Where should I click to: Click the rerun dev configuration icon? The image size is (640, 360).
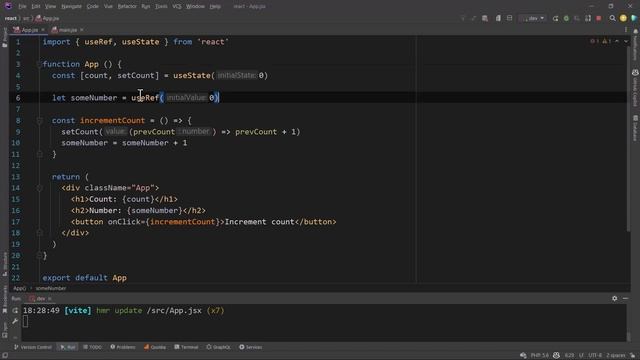click(555, 18)
